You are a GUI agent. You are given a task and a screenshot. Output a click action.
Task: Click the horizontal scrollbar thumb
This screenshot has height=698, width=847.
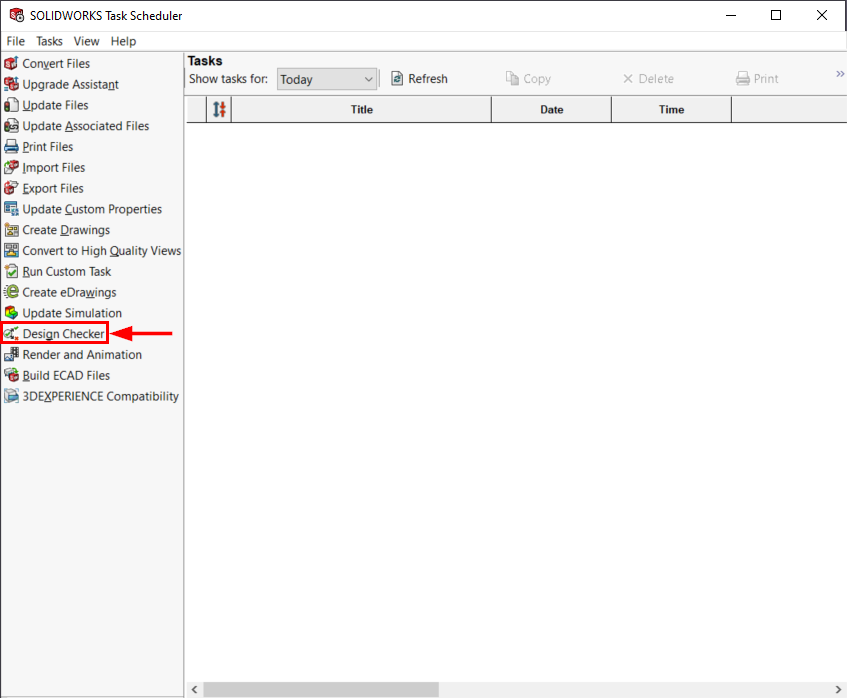point(320,689)
